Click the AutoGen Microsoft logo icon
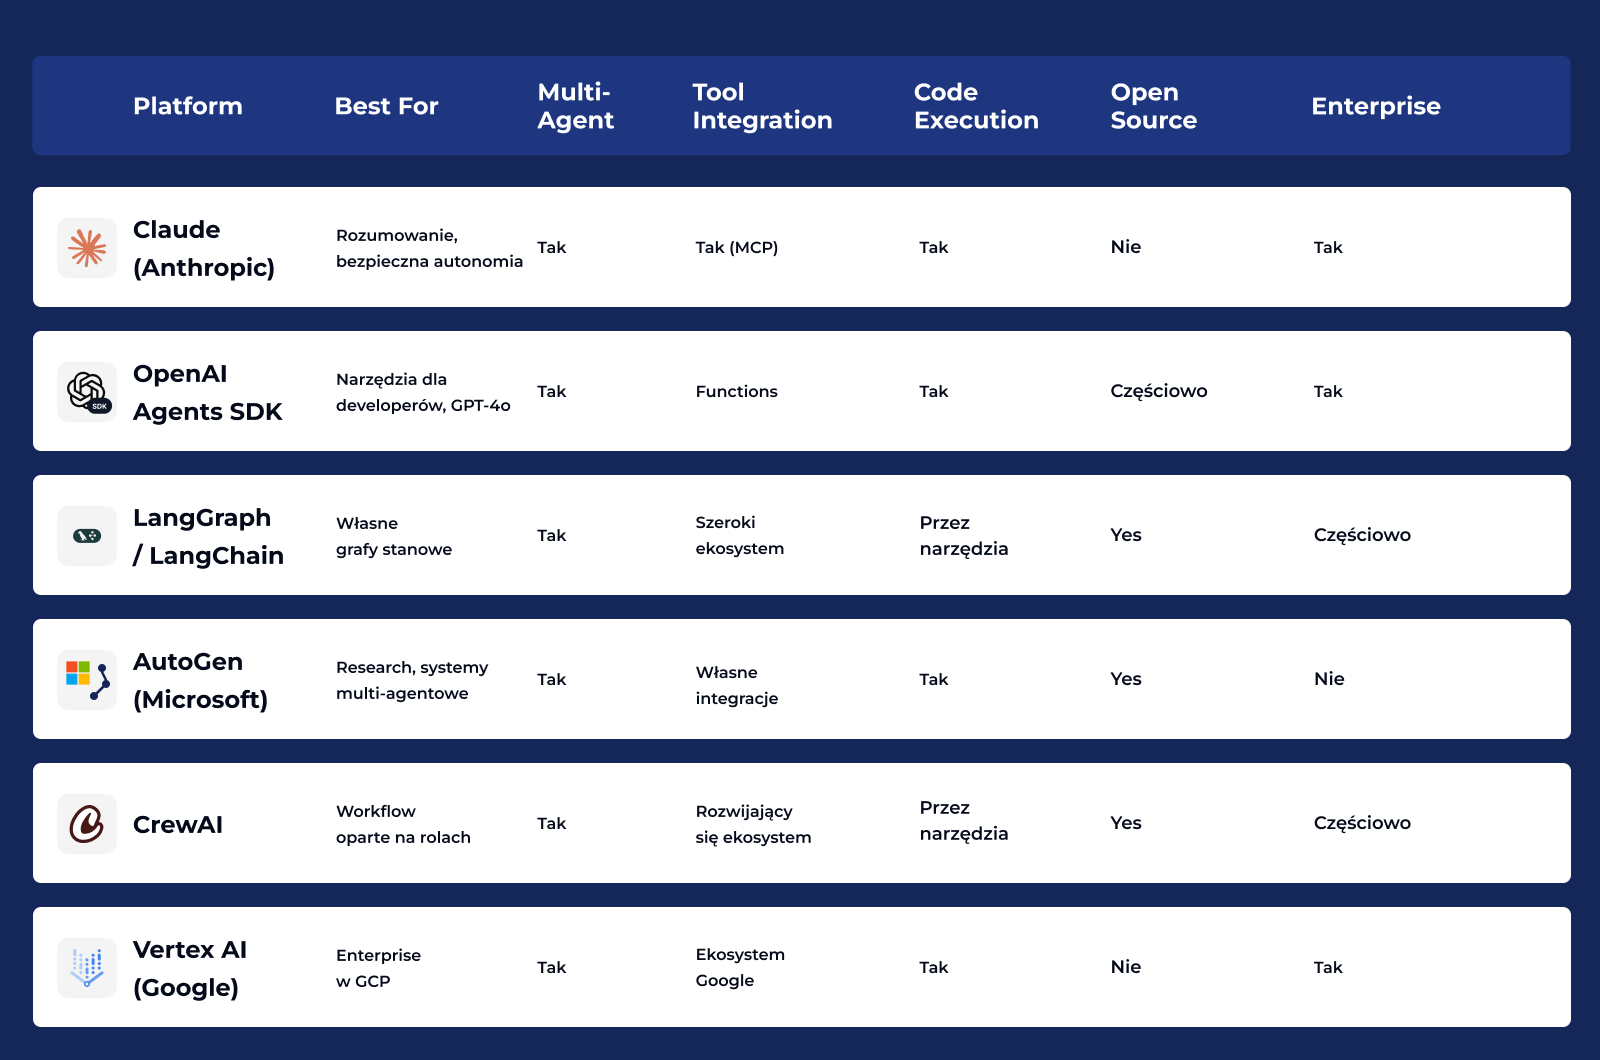Image resolution: width=1600 pixels, height=1060 pixels. point(87,680)
